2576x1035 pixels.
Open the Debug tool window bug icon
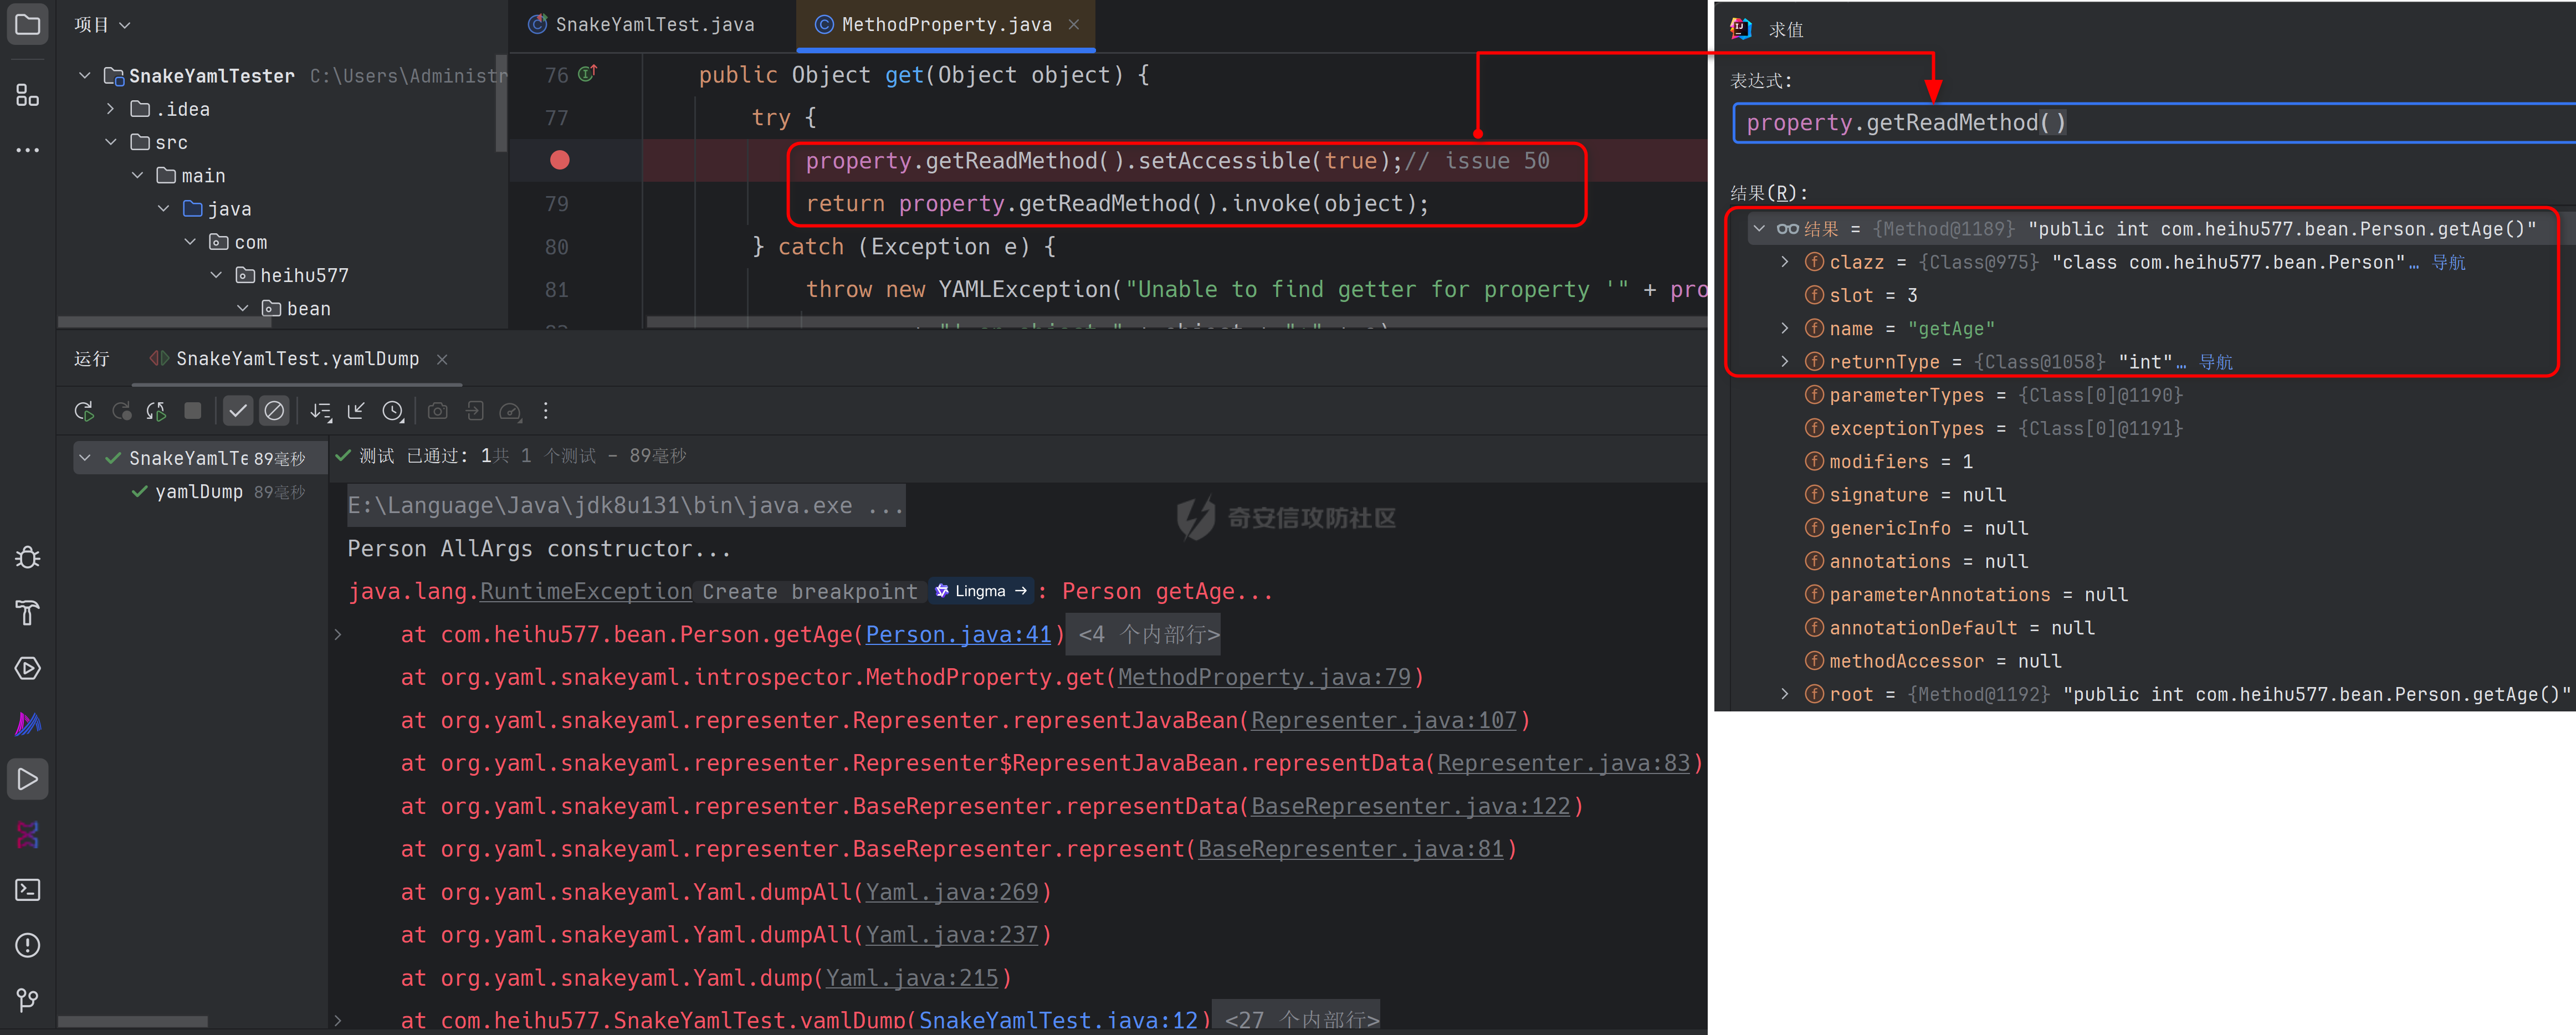tap(28, 558)
